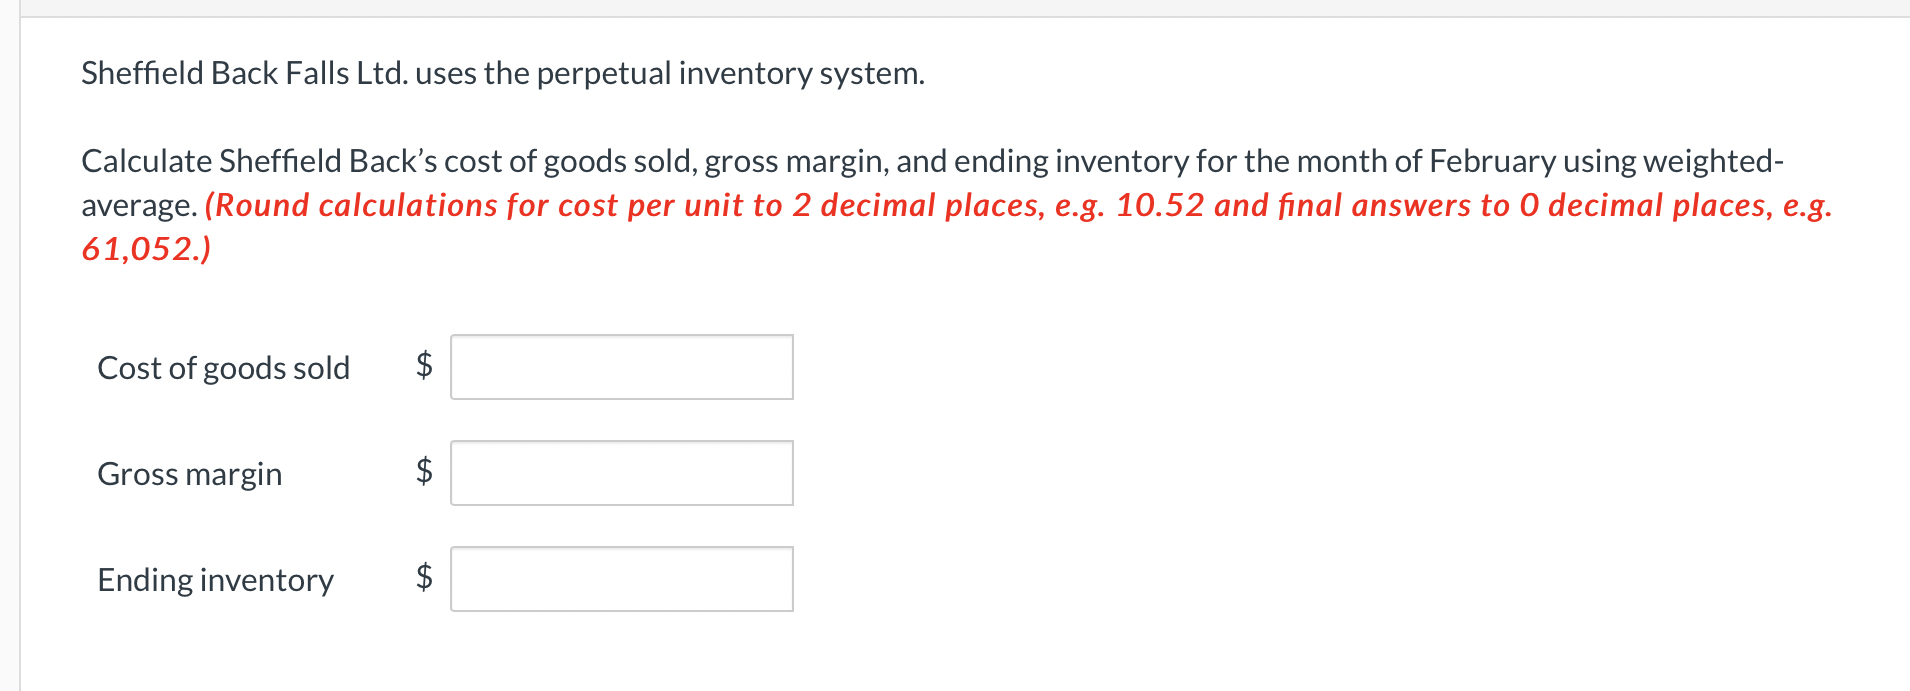Image resolution: width=1910 pixels, height=691 pixels.
Task: Click the Ending inventory label
Action: [x=215, y=580]
